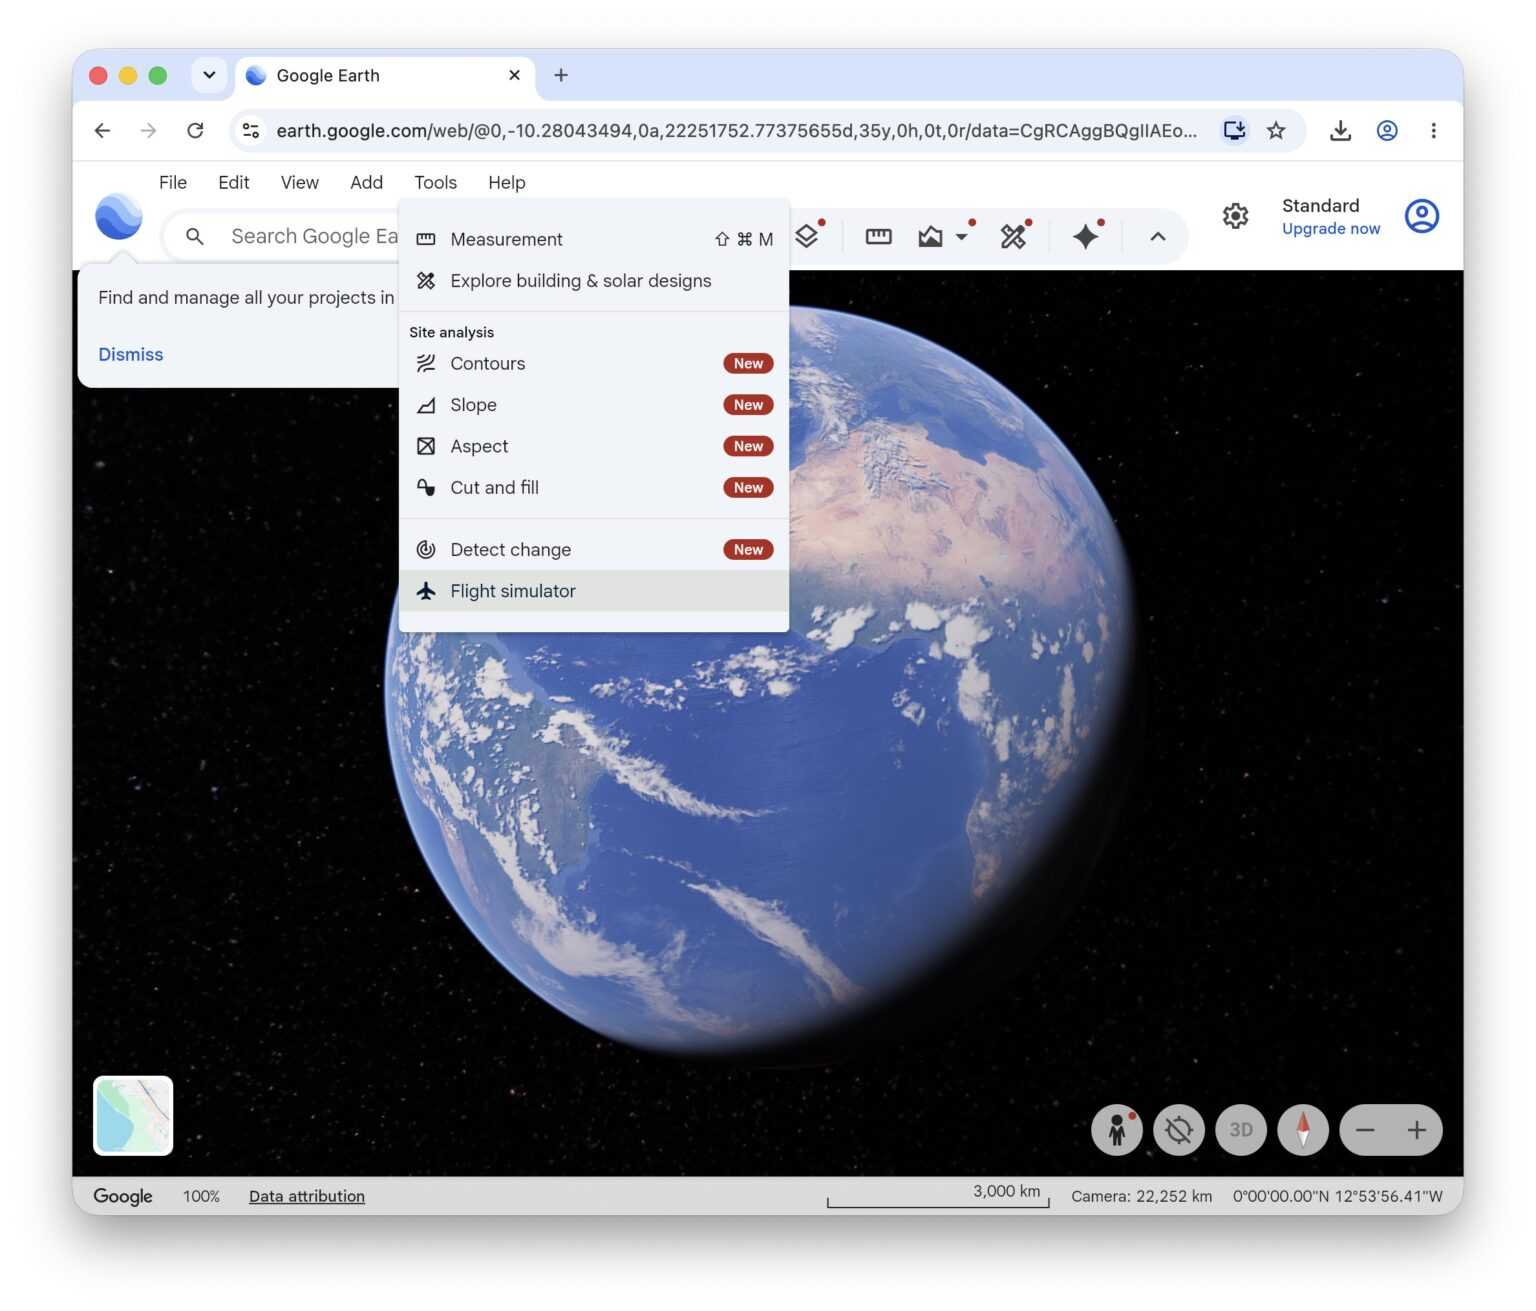Screen dimensions: 1536x1311
Task: Choose the Slope analysis option
Action: coord(594,405)
